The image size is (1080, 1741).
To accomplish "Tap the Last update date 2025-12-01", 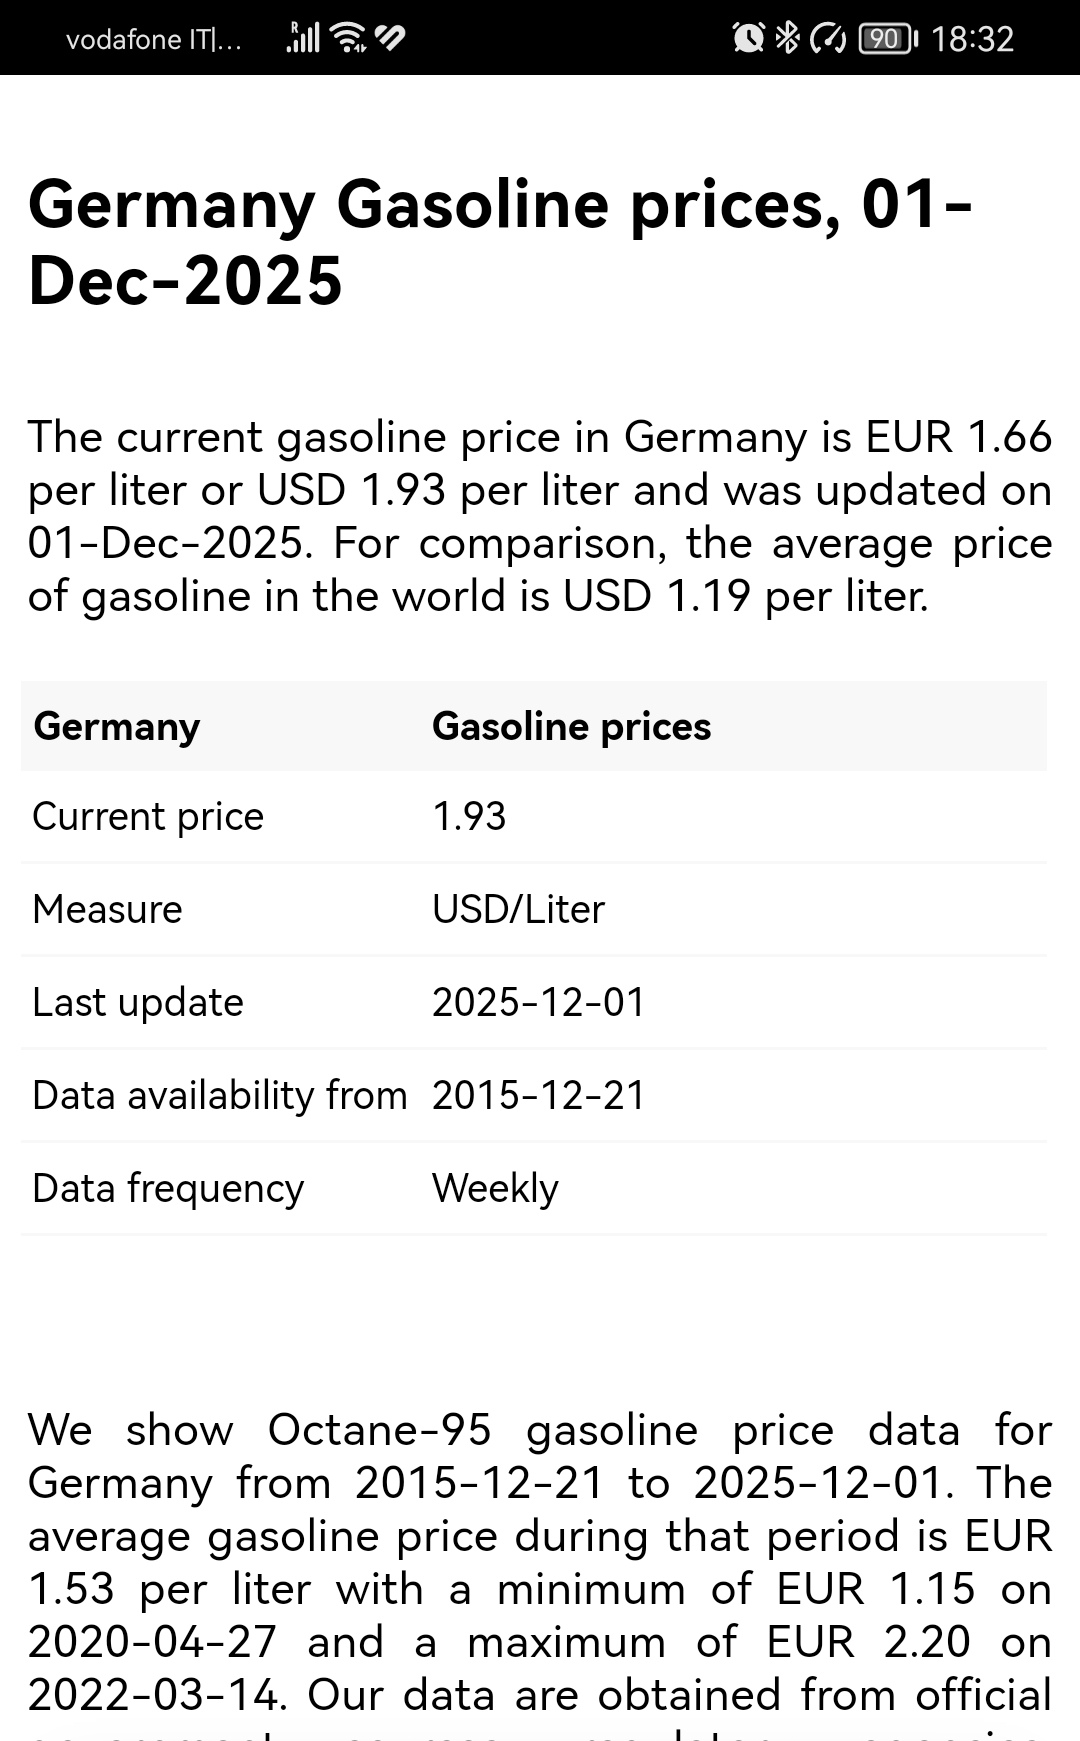I will tap(538, 1003).
